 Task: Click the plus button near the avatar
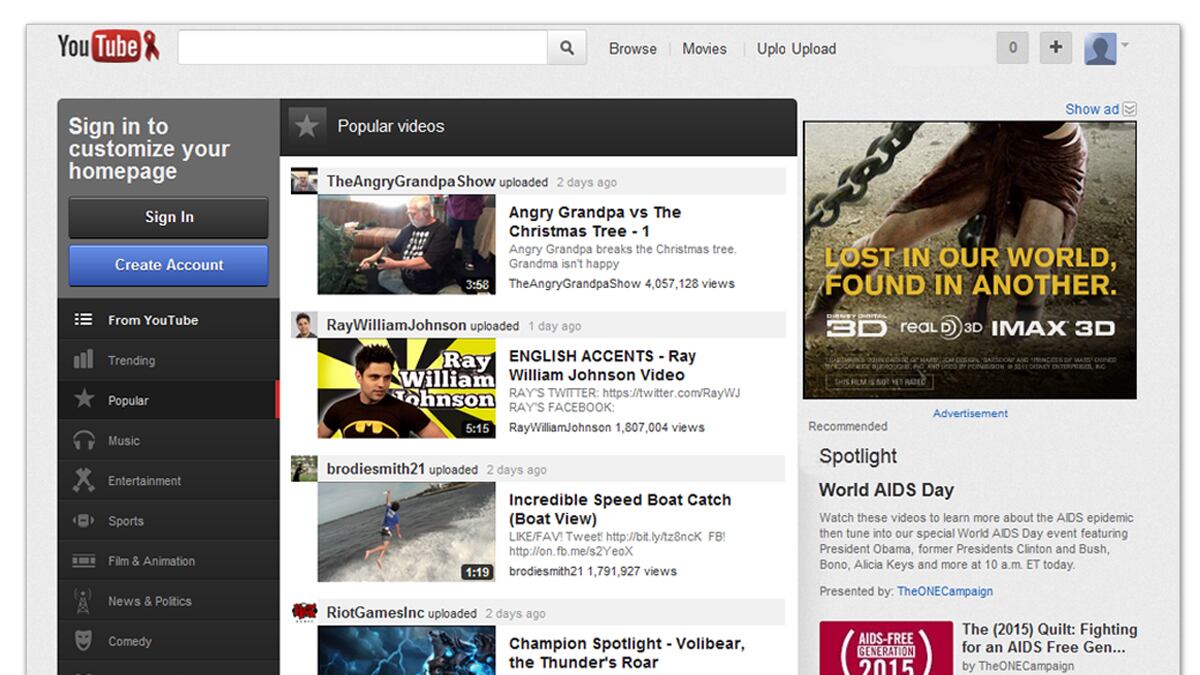pos(1055,47)
